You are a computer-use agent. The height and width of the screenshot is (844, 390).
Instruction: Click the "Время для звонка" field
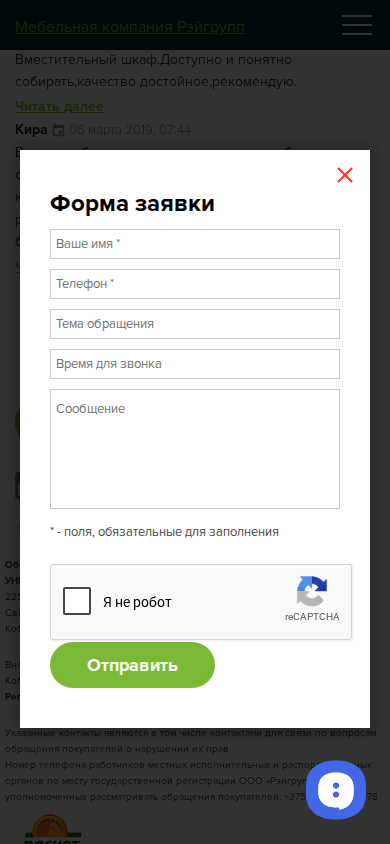195,364
